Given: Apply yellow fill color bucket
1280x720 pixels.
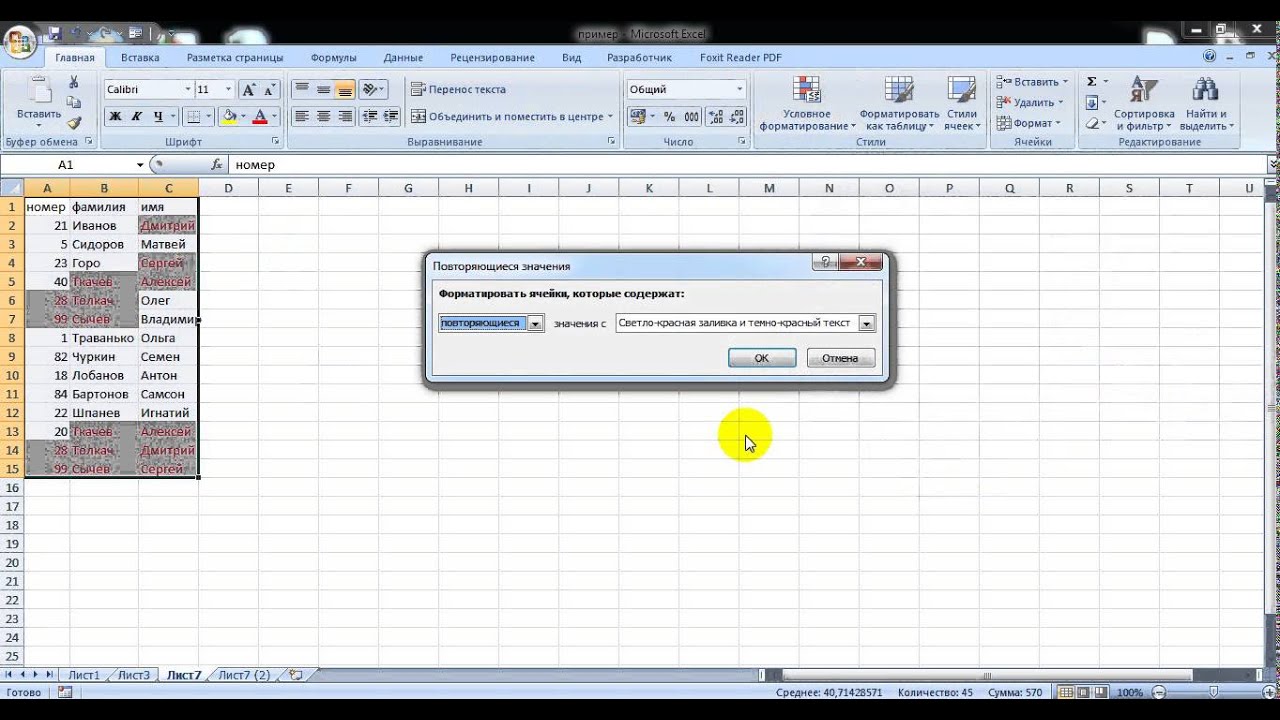Looking at the screenshot, I should (229, 117).
